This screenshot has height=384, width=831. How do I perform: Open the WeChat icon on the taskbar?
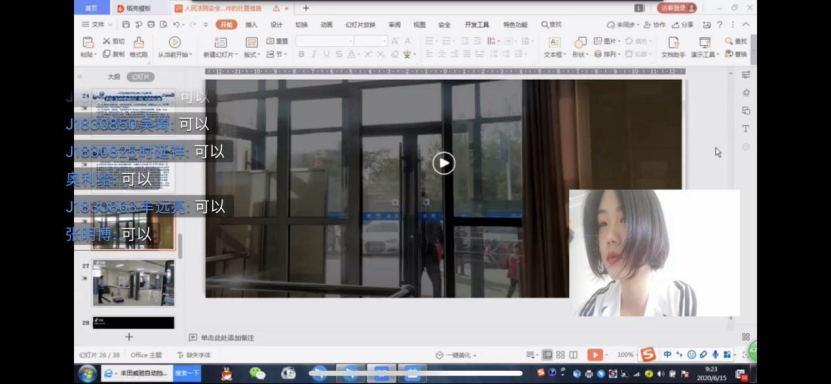pyautogui.click(x=257, y=373)
